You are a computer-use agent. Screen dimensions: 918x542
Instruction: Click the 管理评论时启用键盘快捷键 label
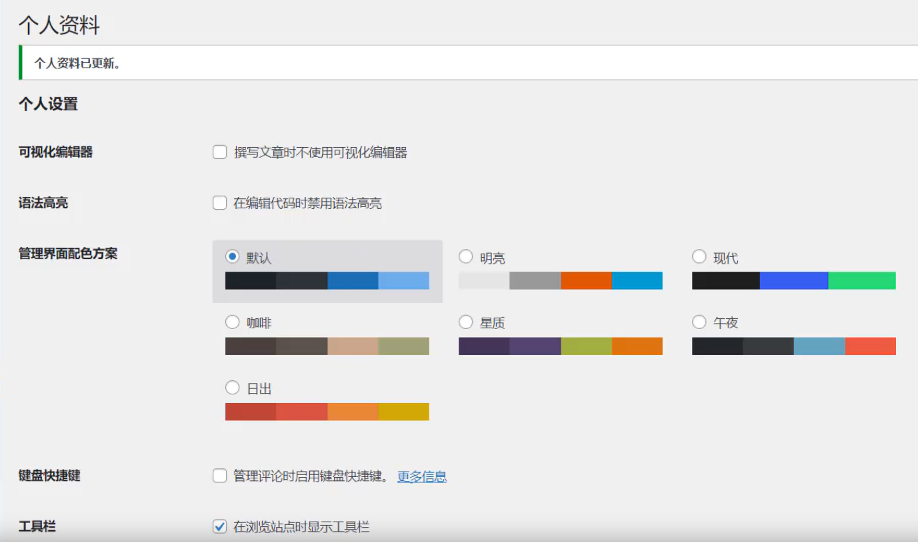(310, 476)
